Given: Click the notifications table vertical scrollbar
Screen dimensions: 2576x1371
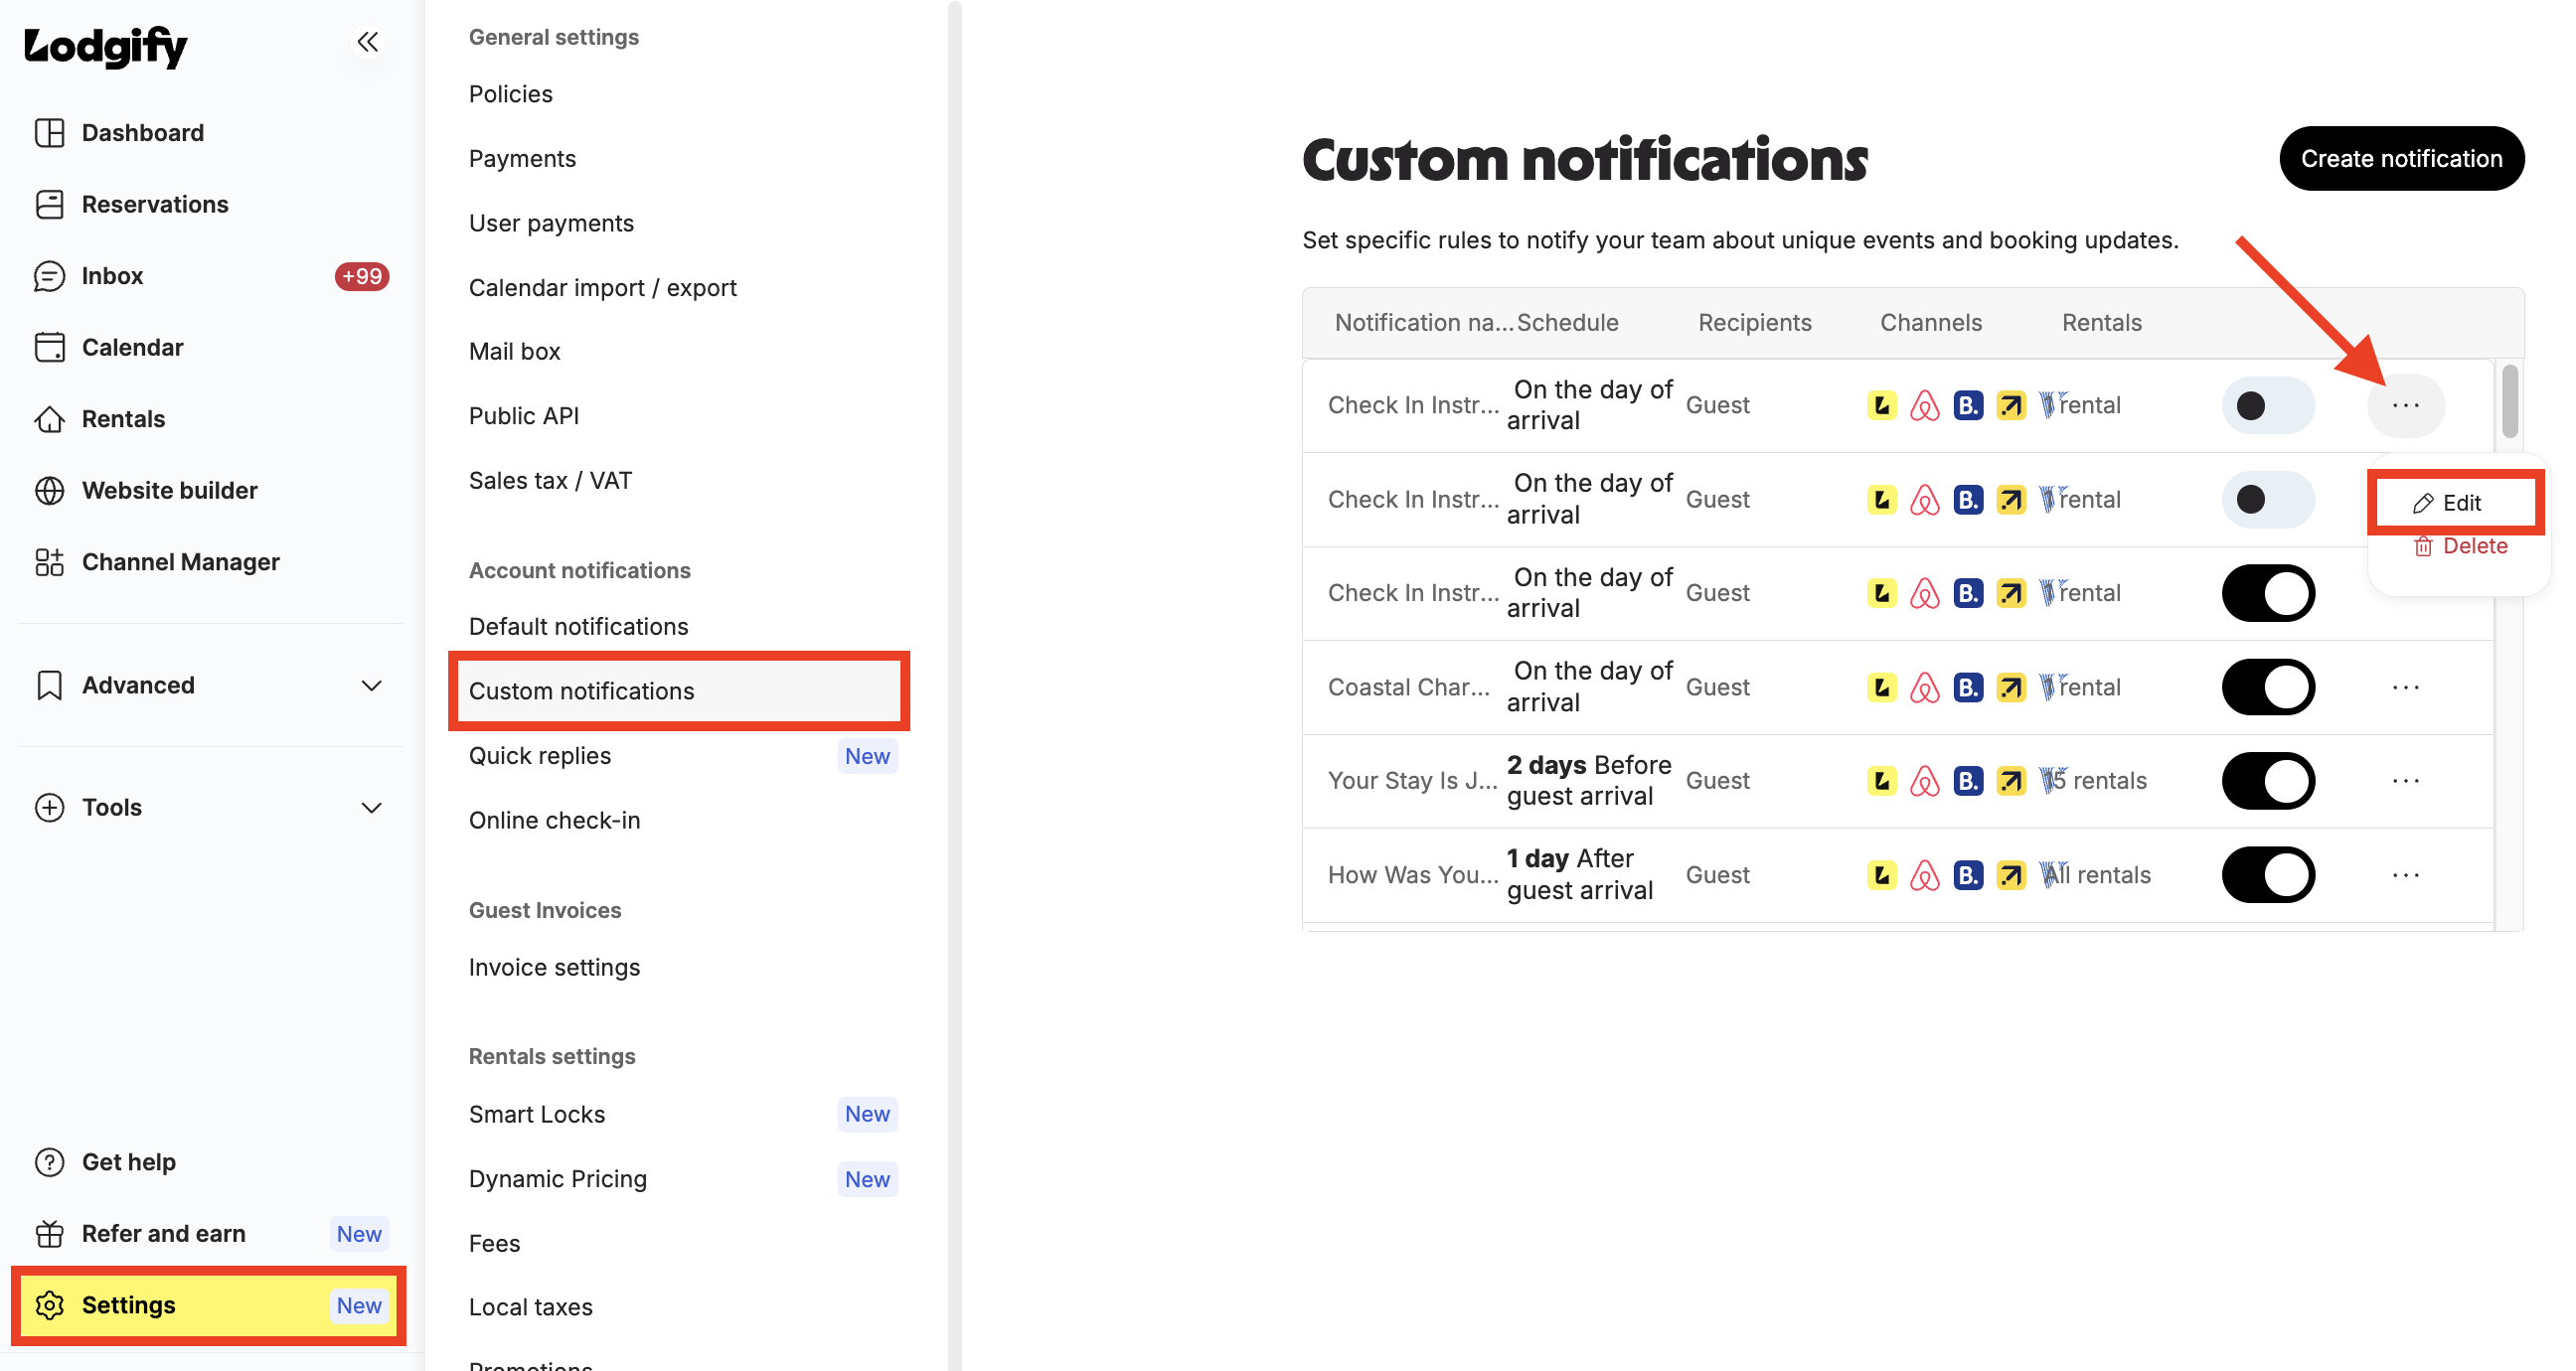Looking at the screenshot, I should pos(2510,401).
